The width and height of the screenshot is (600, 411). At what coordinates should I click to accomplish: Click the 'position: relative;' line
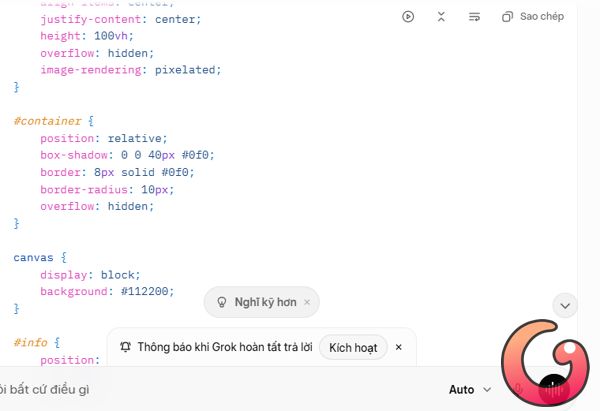pos(104,138)
